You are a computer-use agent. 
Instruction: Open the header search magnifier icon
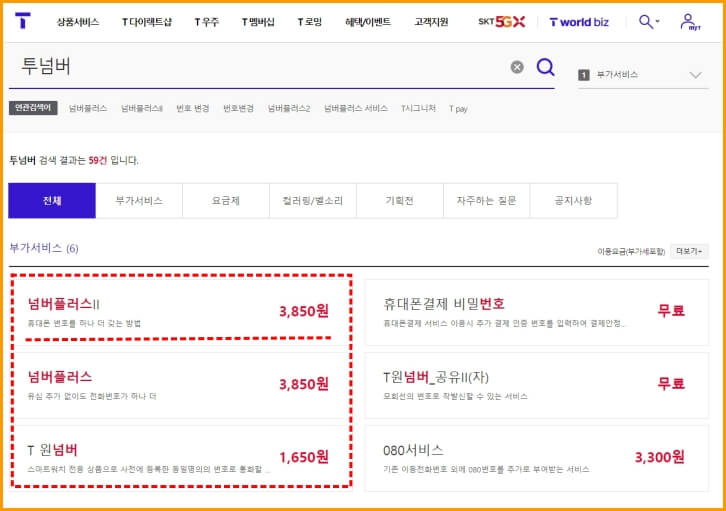(x=645, y=21)
